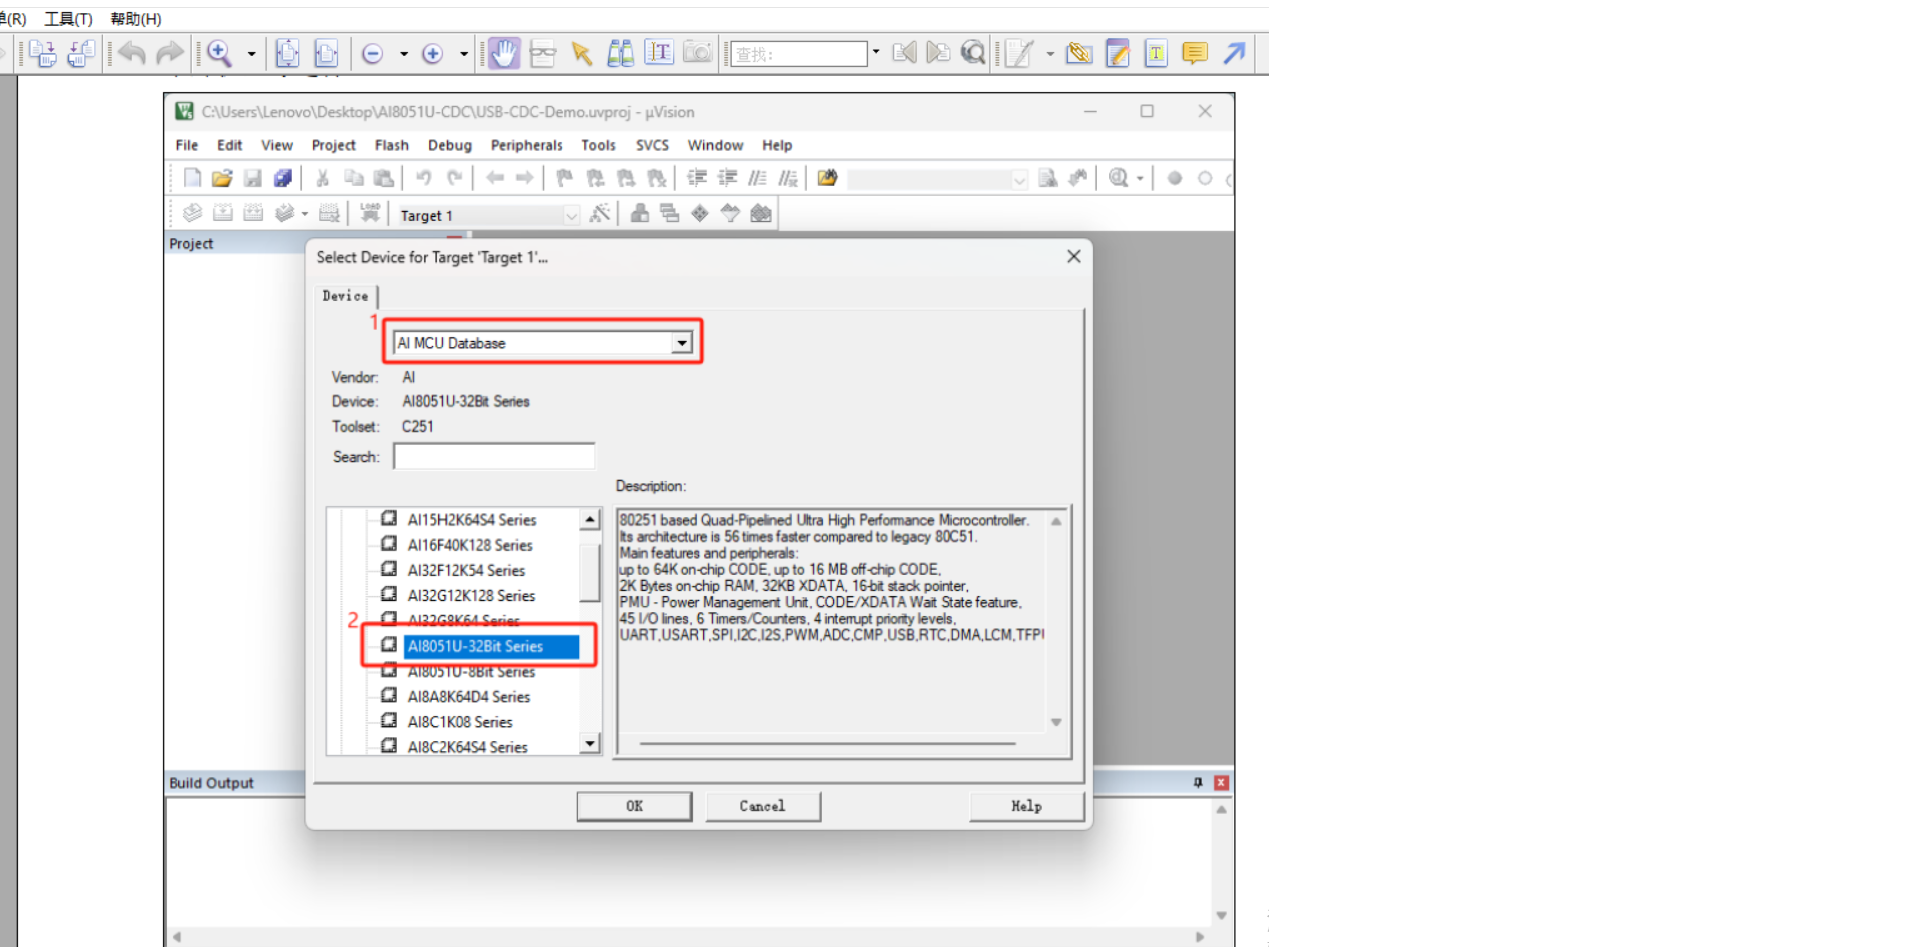The width and height of the screenshot is (1914, 947).
Task: Click the Search input field in dialog
Action: click(x=494, y=457)
